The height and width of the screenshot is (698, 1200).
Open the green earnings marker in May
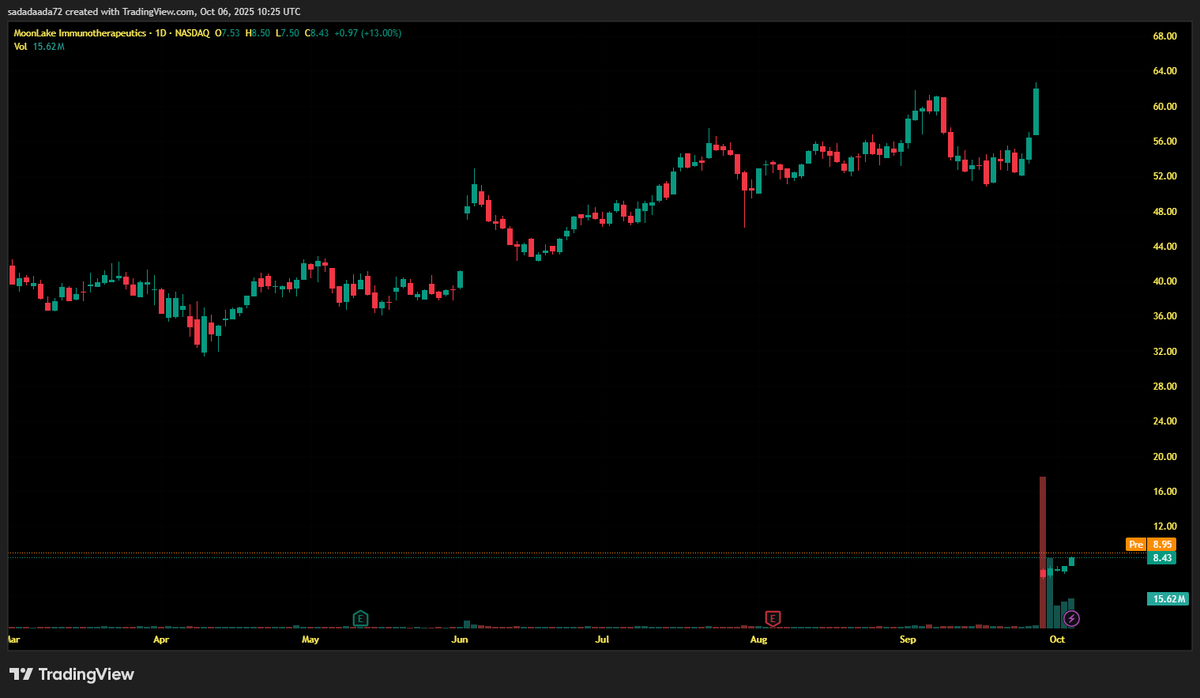360,618
